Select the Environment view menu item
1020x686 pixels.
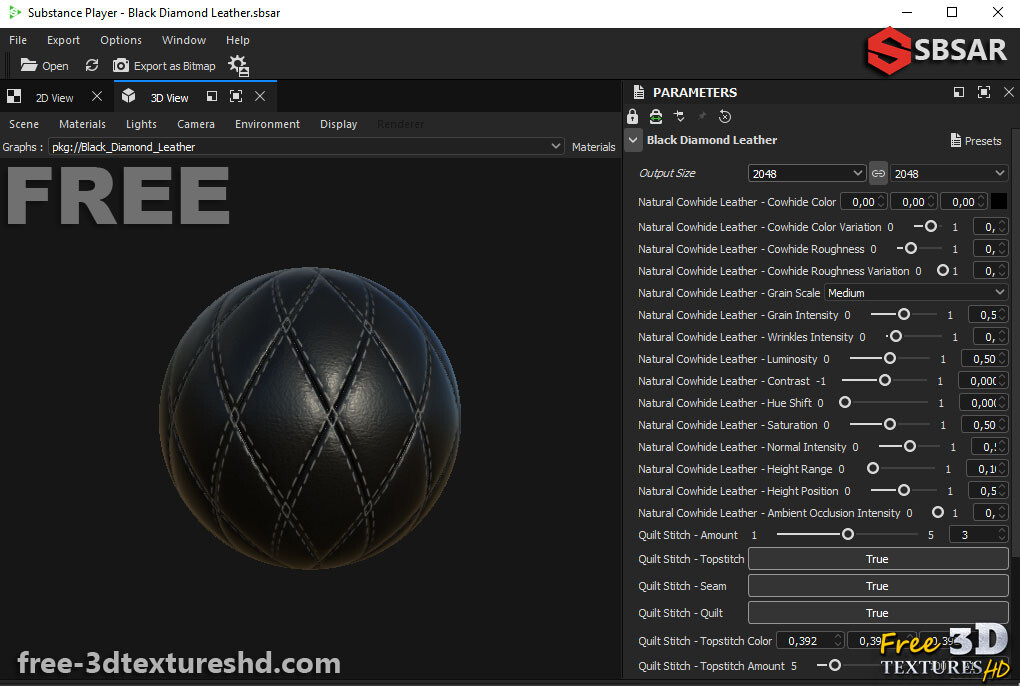(267, 124)
